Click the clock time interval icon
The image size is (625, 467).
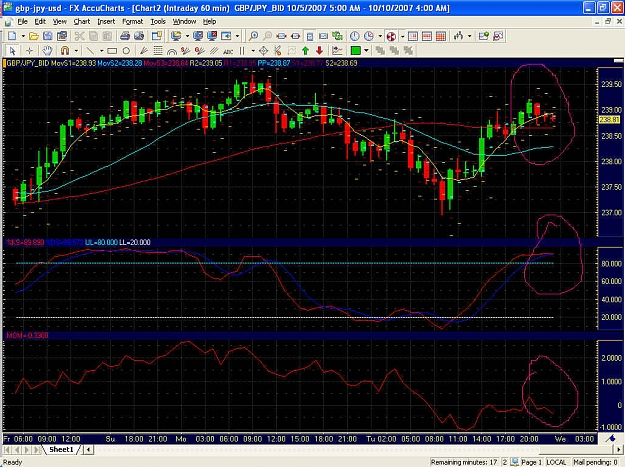(x=354, y=36)
